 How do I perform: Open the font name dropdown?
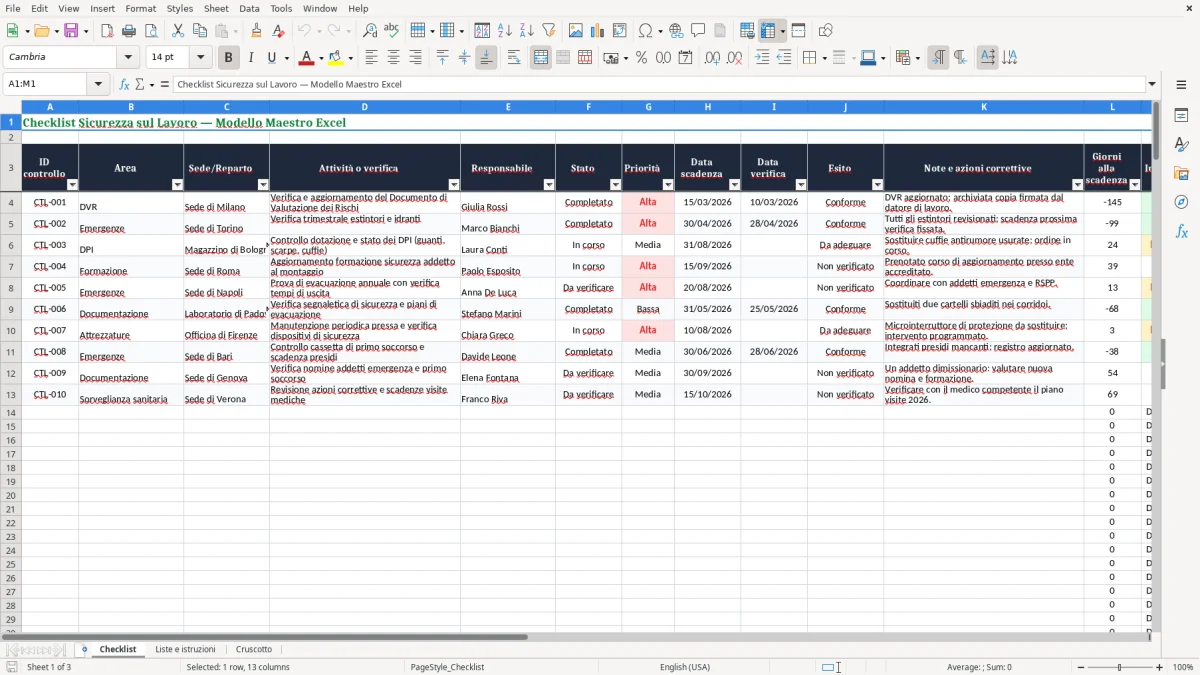pyautogui.click(x=128, y=58)
